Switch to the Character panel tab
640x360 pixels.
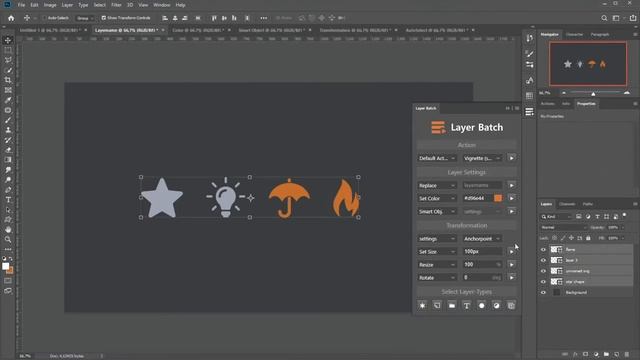click(574, 35)
